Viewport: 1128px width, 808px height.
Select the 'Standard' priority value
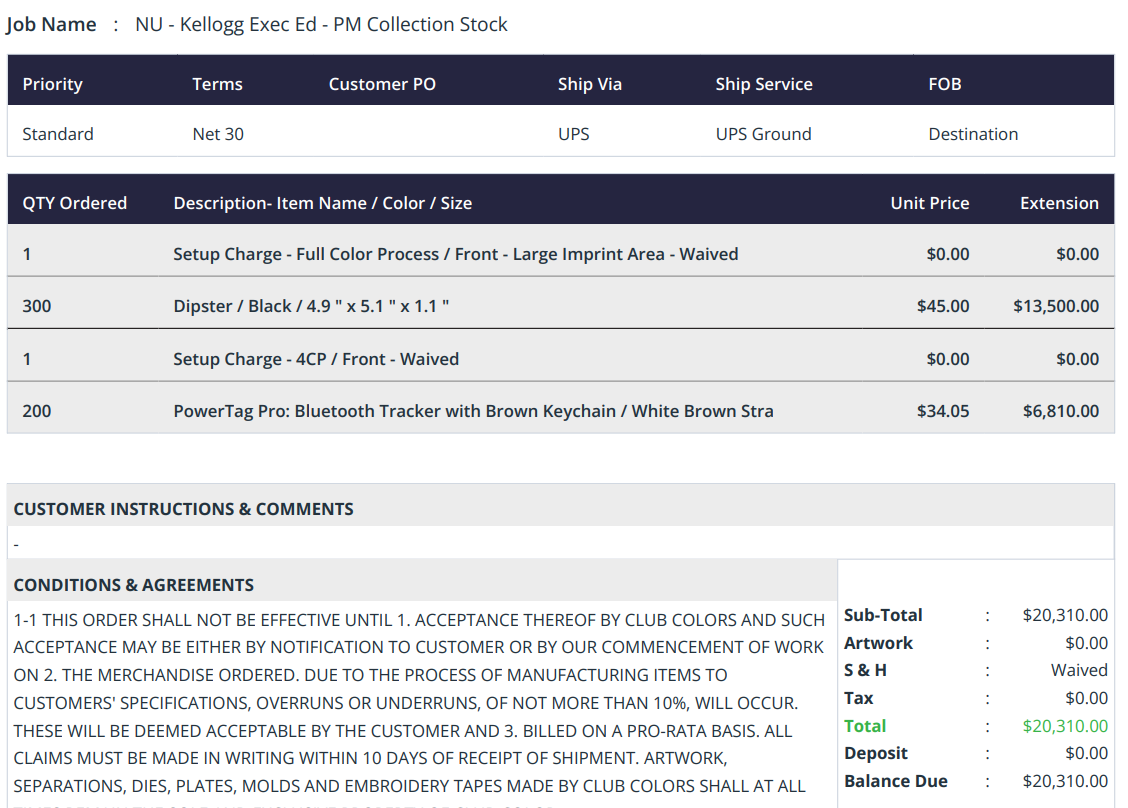pos(58,134)
